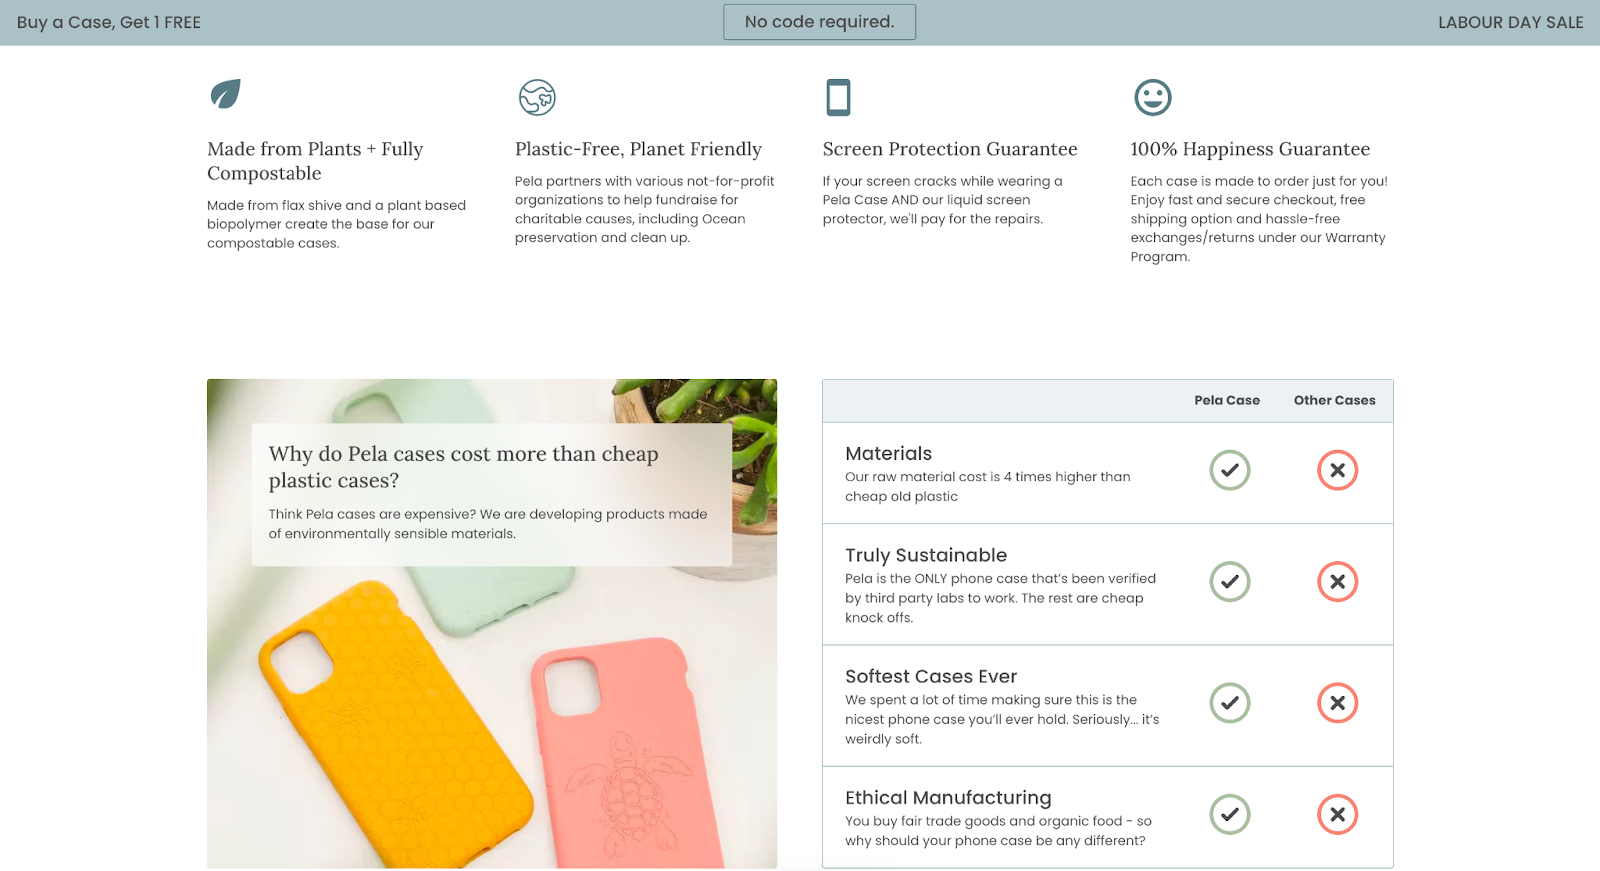Image resolution: width=1600 pixels, height=871 pixels.
Task: Click the Pela Case checkmark for Truly Sustainable
Action: 1230,581
